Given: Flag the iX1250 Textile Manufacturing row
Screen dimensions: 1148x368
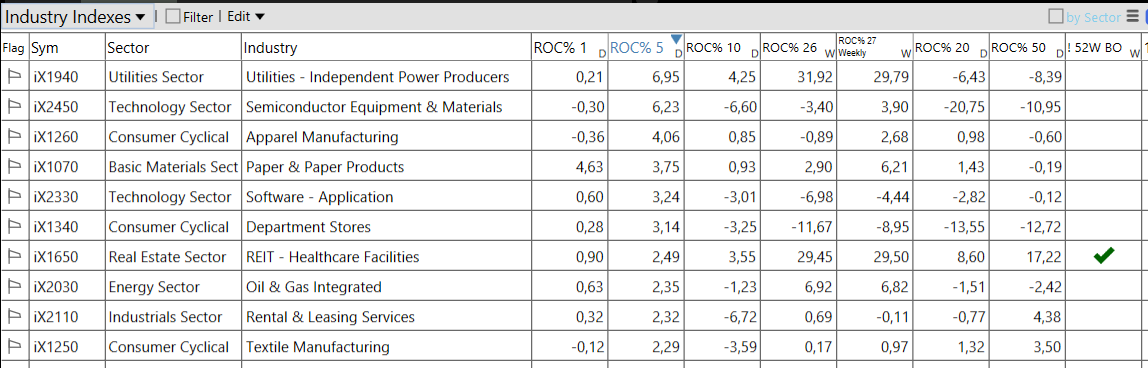Looking at the screenshot, I should 14,347.
